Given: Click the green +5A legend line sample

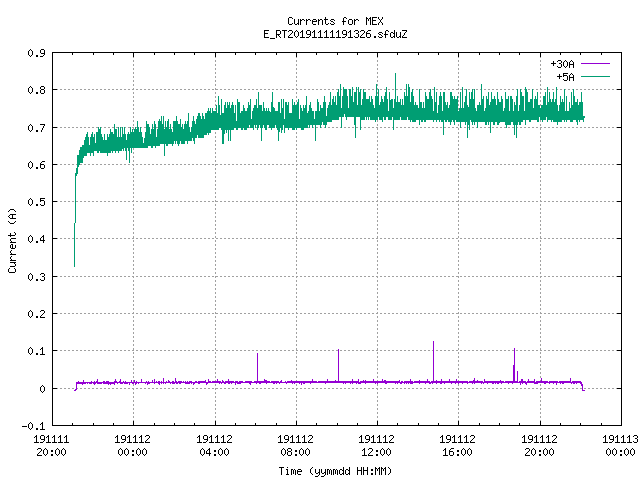Looking at the screenshot, I should click(x=595, y=76).
